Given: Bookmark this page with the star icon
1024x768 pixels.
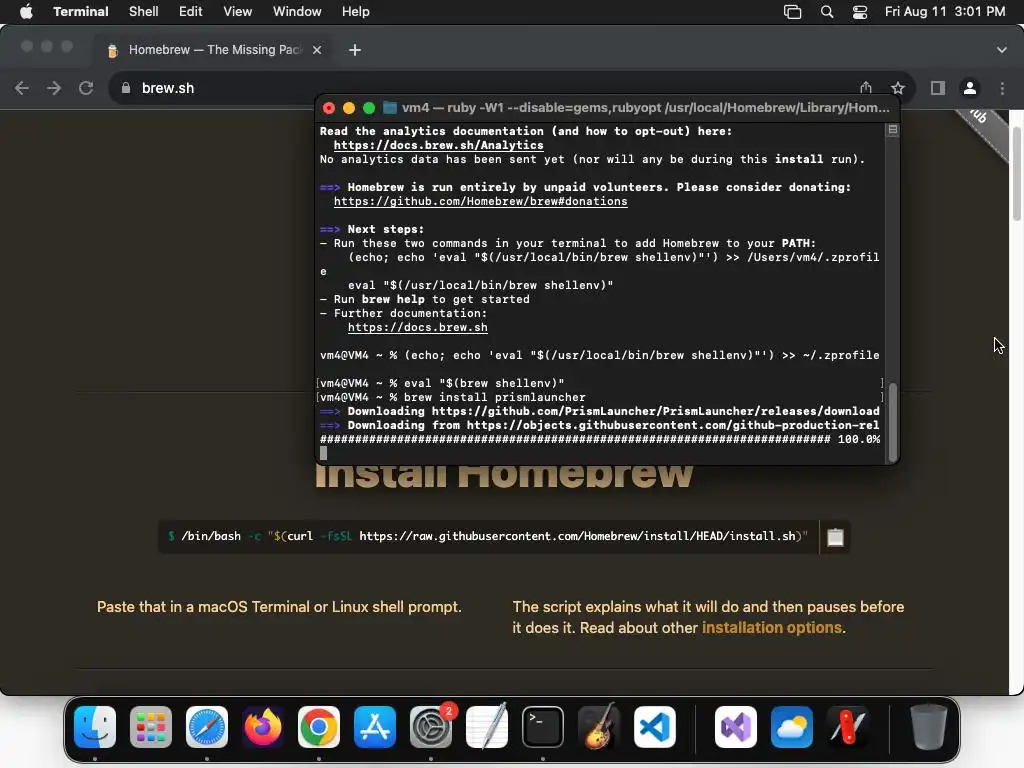Looking at the screenshot, I should pos(898,88).
